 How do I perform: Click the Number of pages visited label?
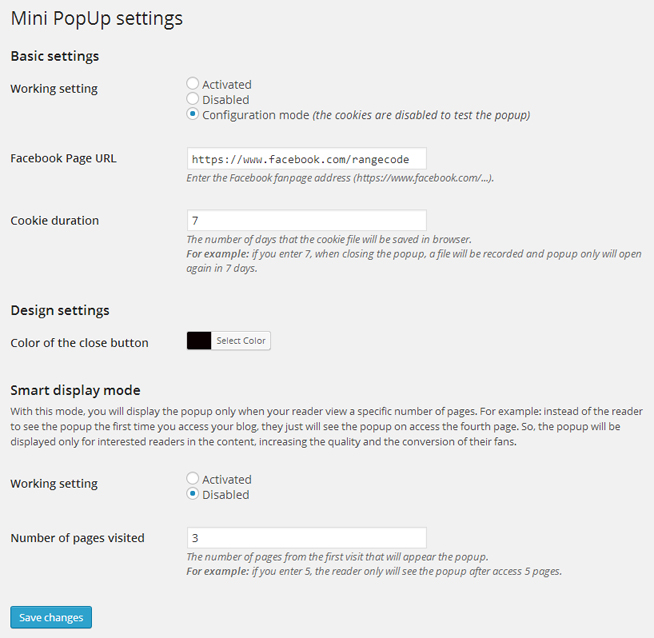77,538
